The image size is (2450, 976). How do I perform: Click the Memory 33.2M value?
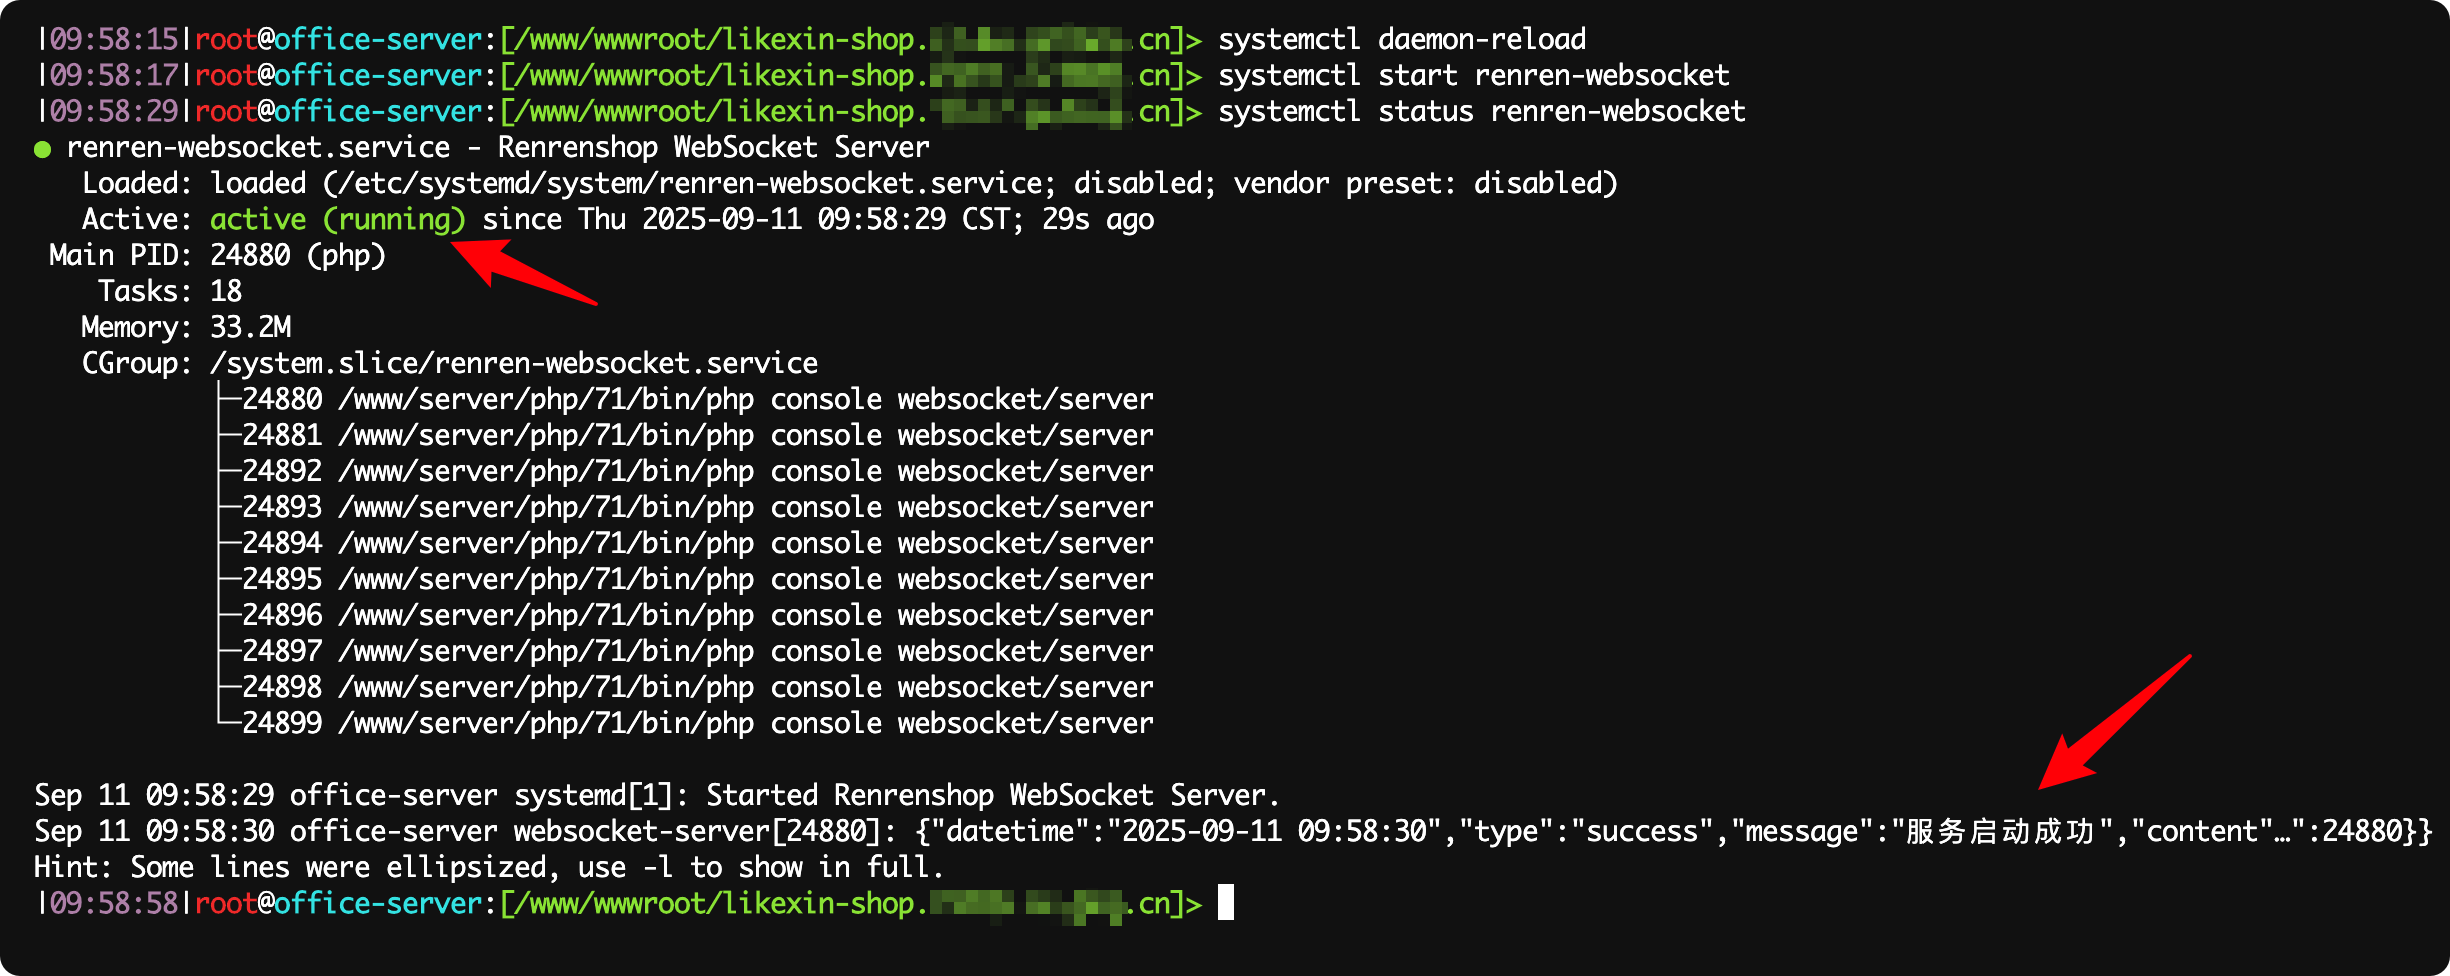click(251, 327)
